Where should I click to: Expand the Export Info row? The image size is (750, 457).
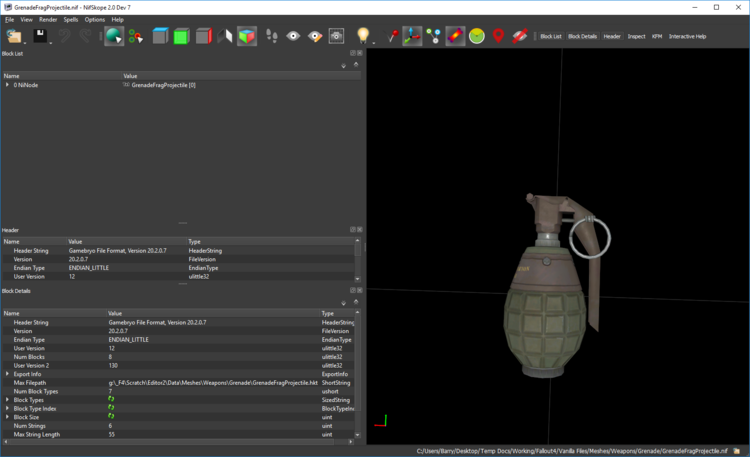coord(7,374)
